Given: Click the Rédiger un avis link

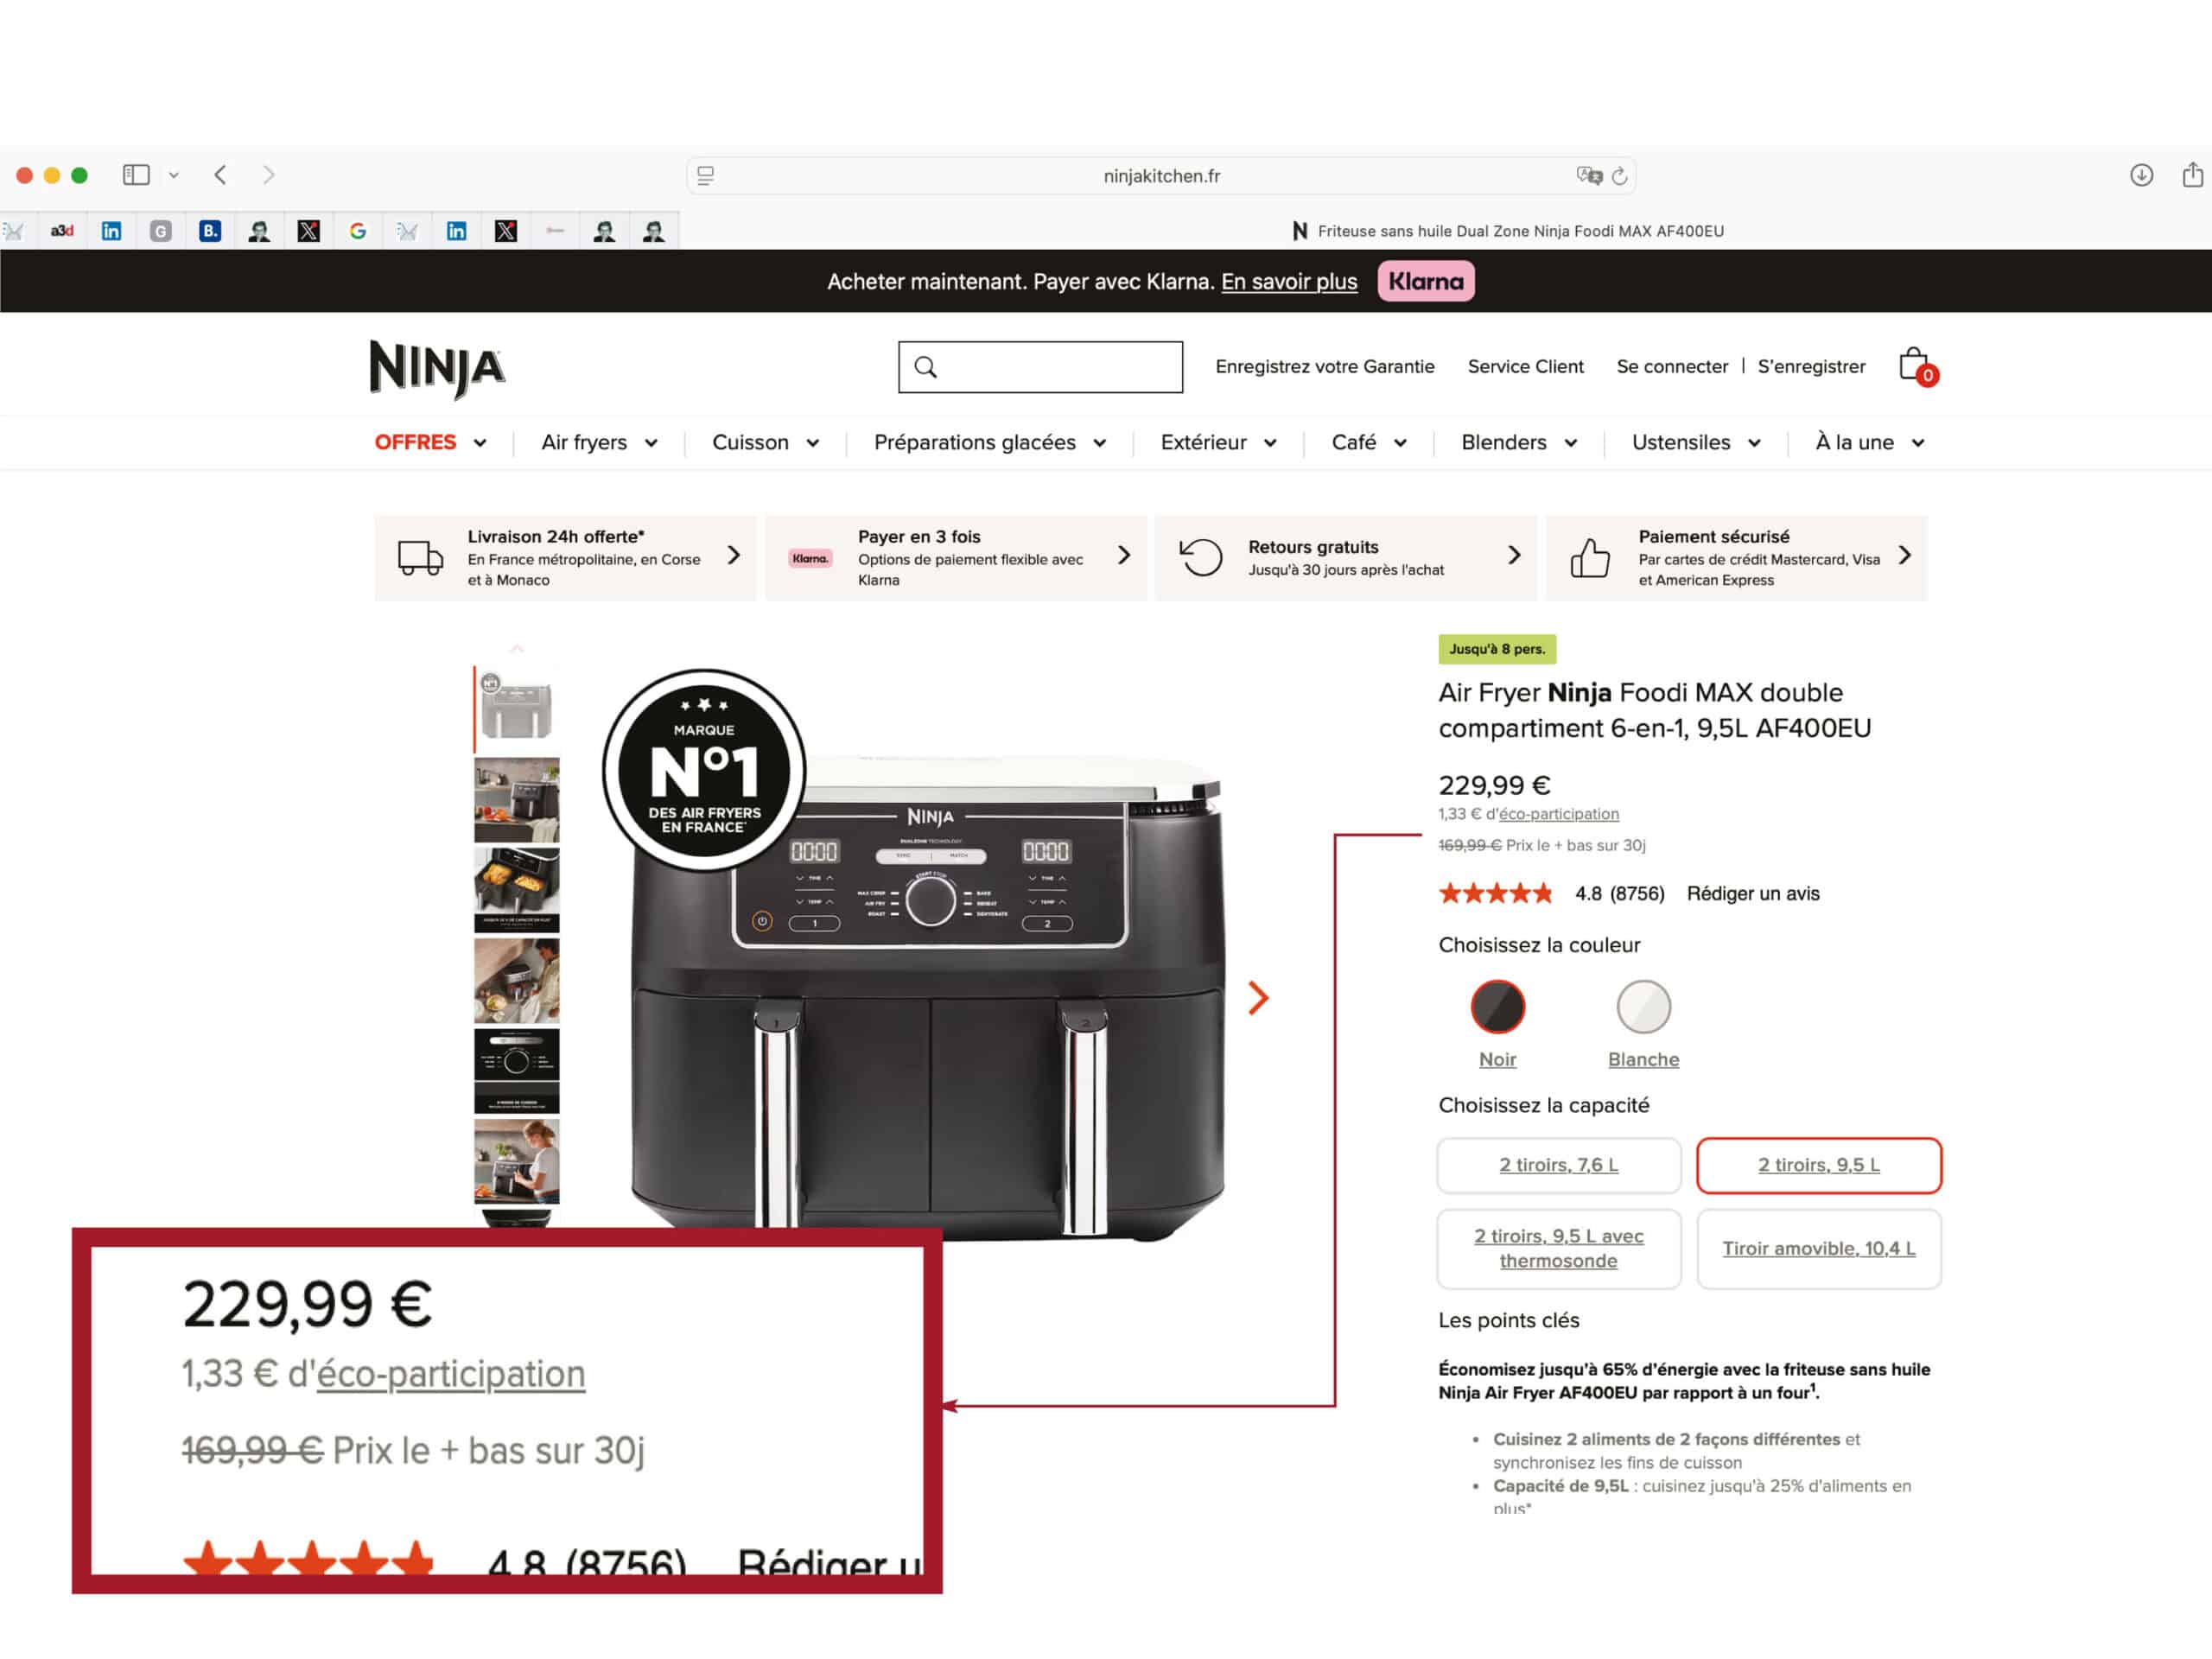Looking at the screenshot, I should tap(1752, 893).
